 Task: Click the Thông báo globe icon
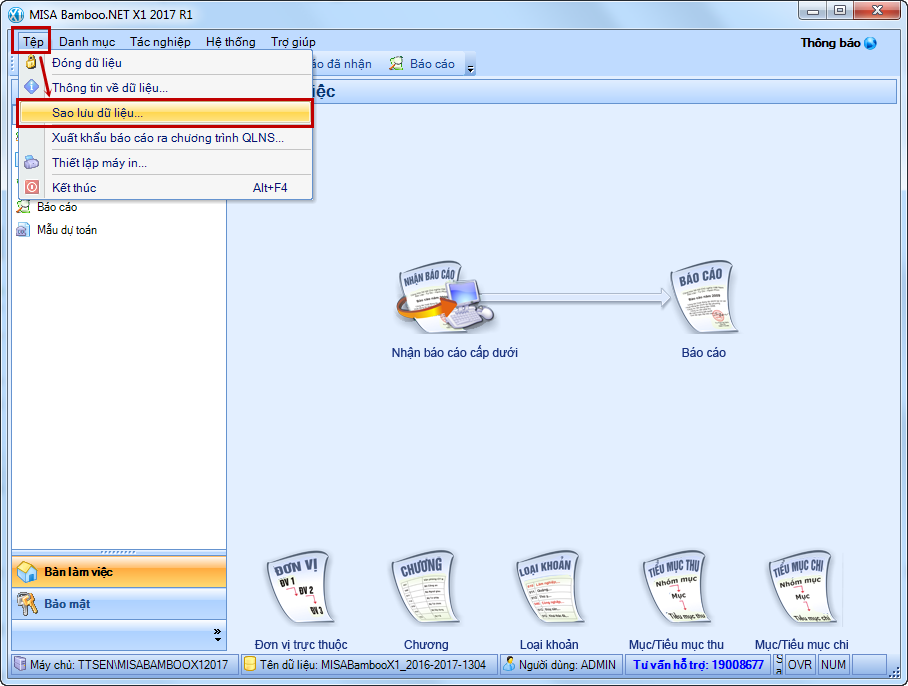(x=870, y=43)
